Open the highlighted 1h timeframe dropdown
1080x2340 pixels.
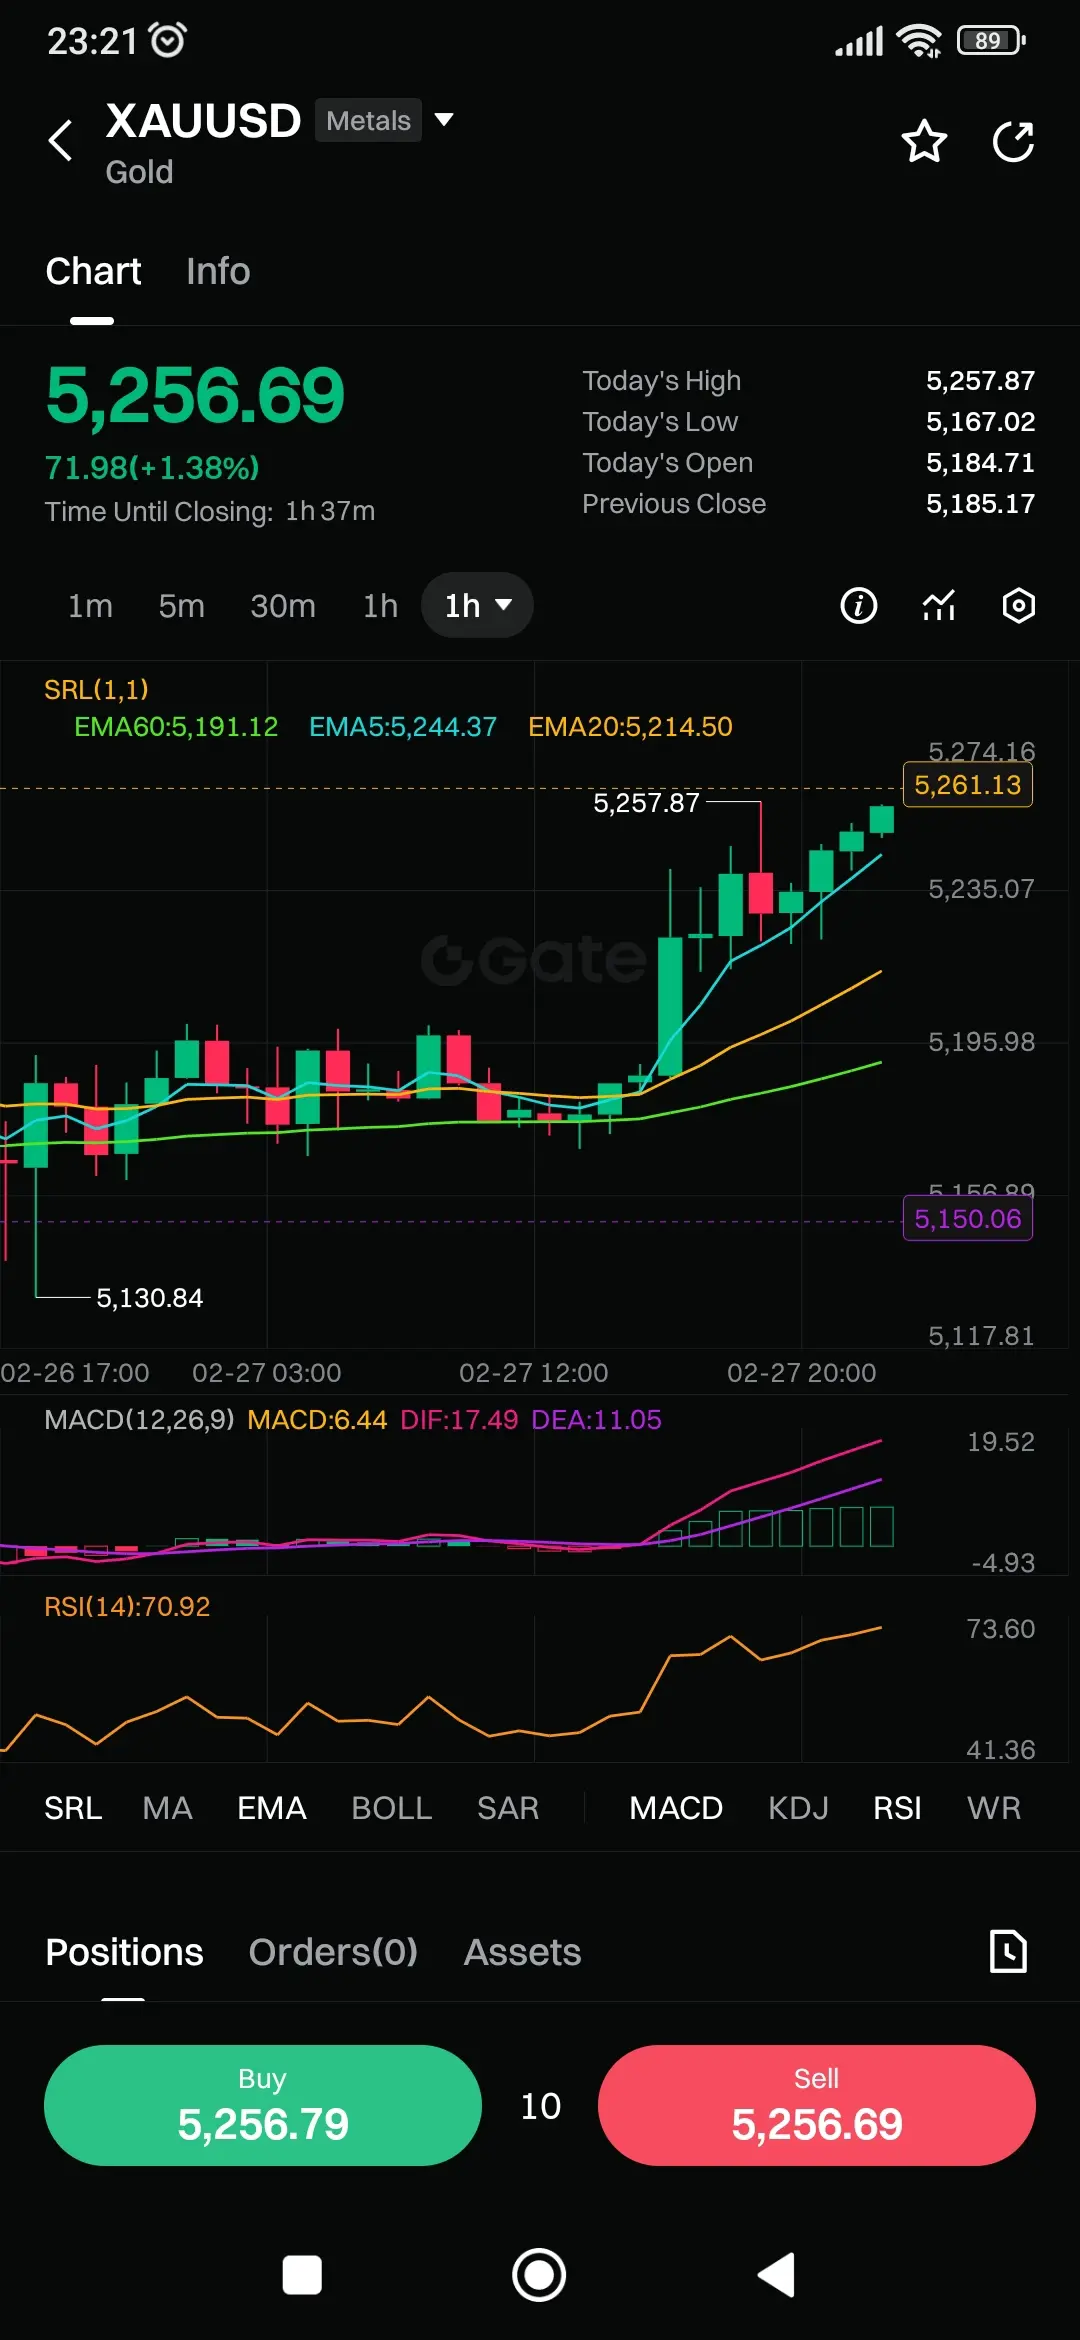tap(477, 605)
